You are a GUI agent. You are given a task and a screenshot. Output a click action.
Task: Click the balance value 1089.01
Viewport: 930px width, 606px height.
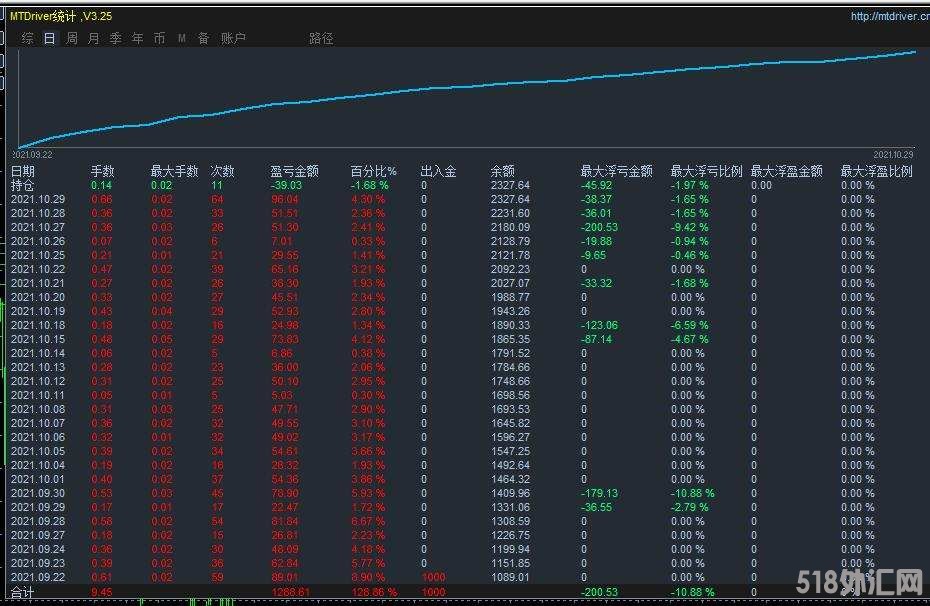510,578
